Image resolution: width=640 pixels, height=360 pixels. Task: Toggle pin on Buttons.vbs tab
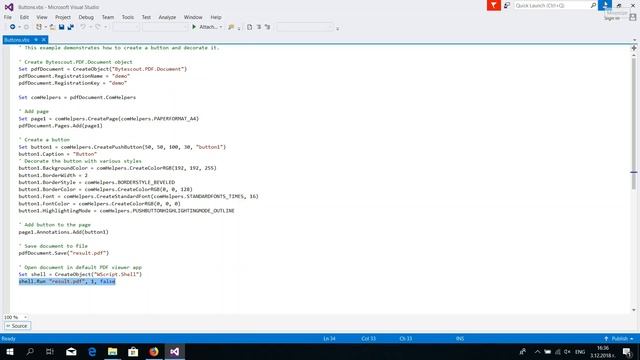tap(36, 40)
